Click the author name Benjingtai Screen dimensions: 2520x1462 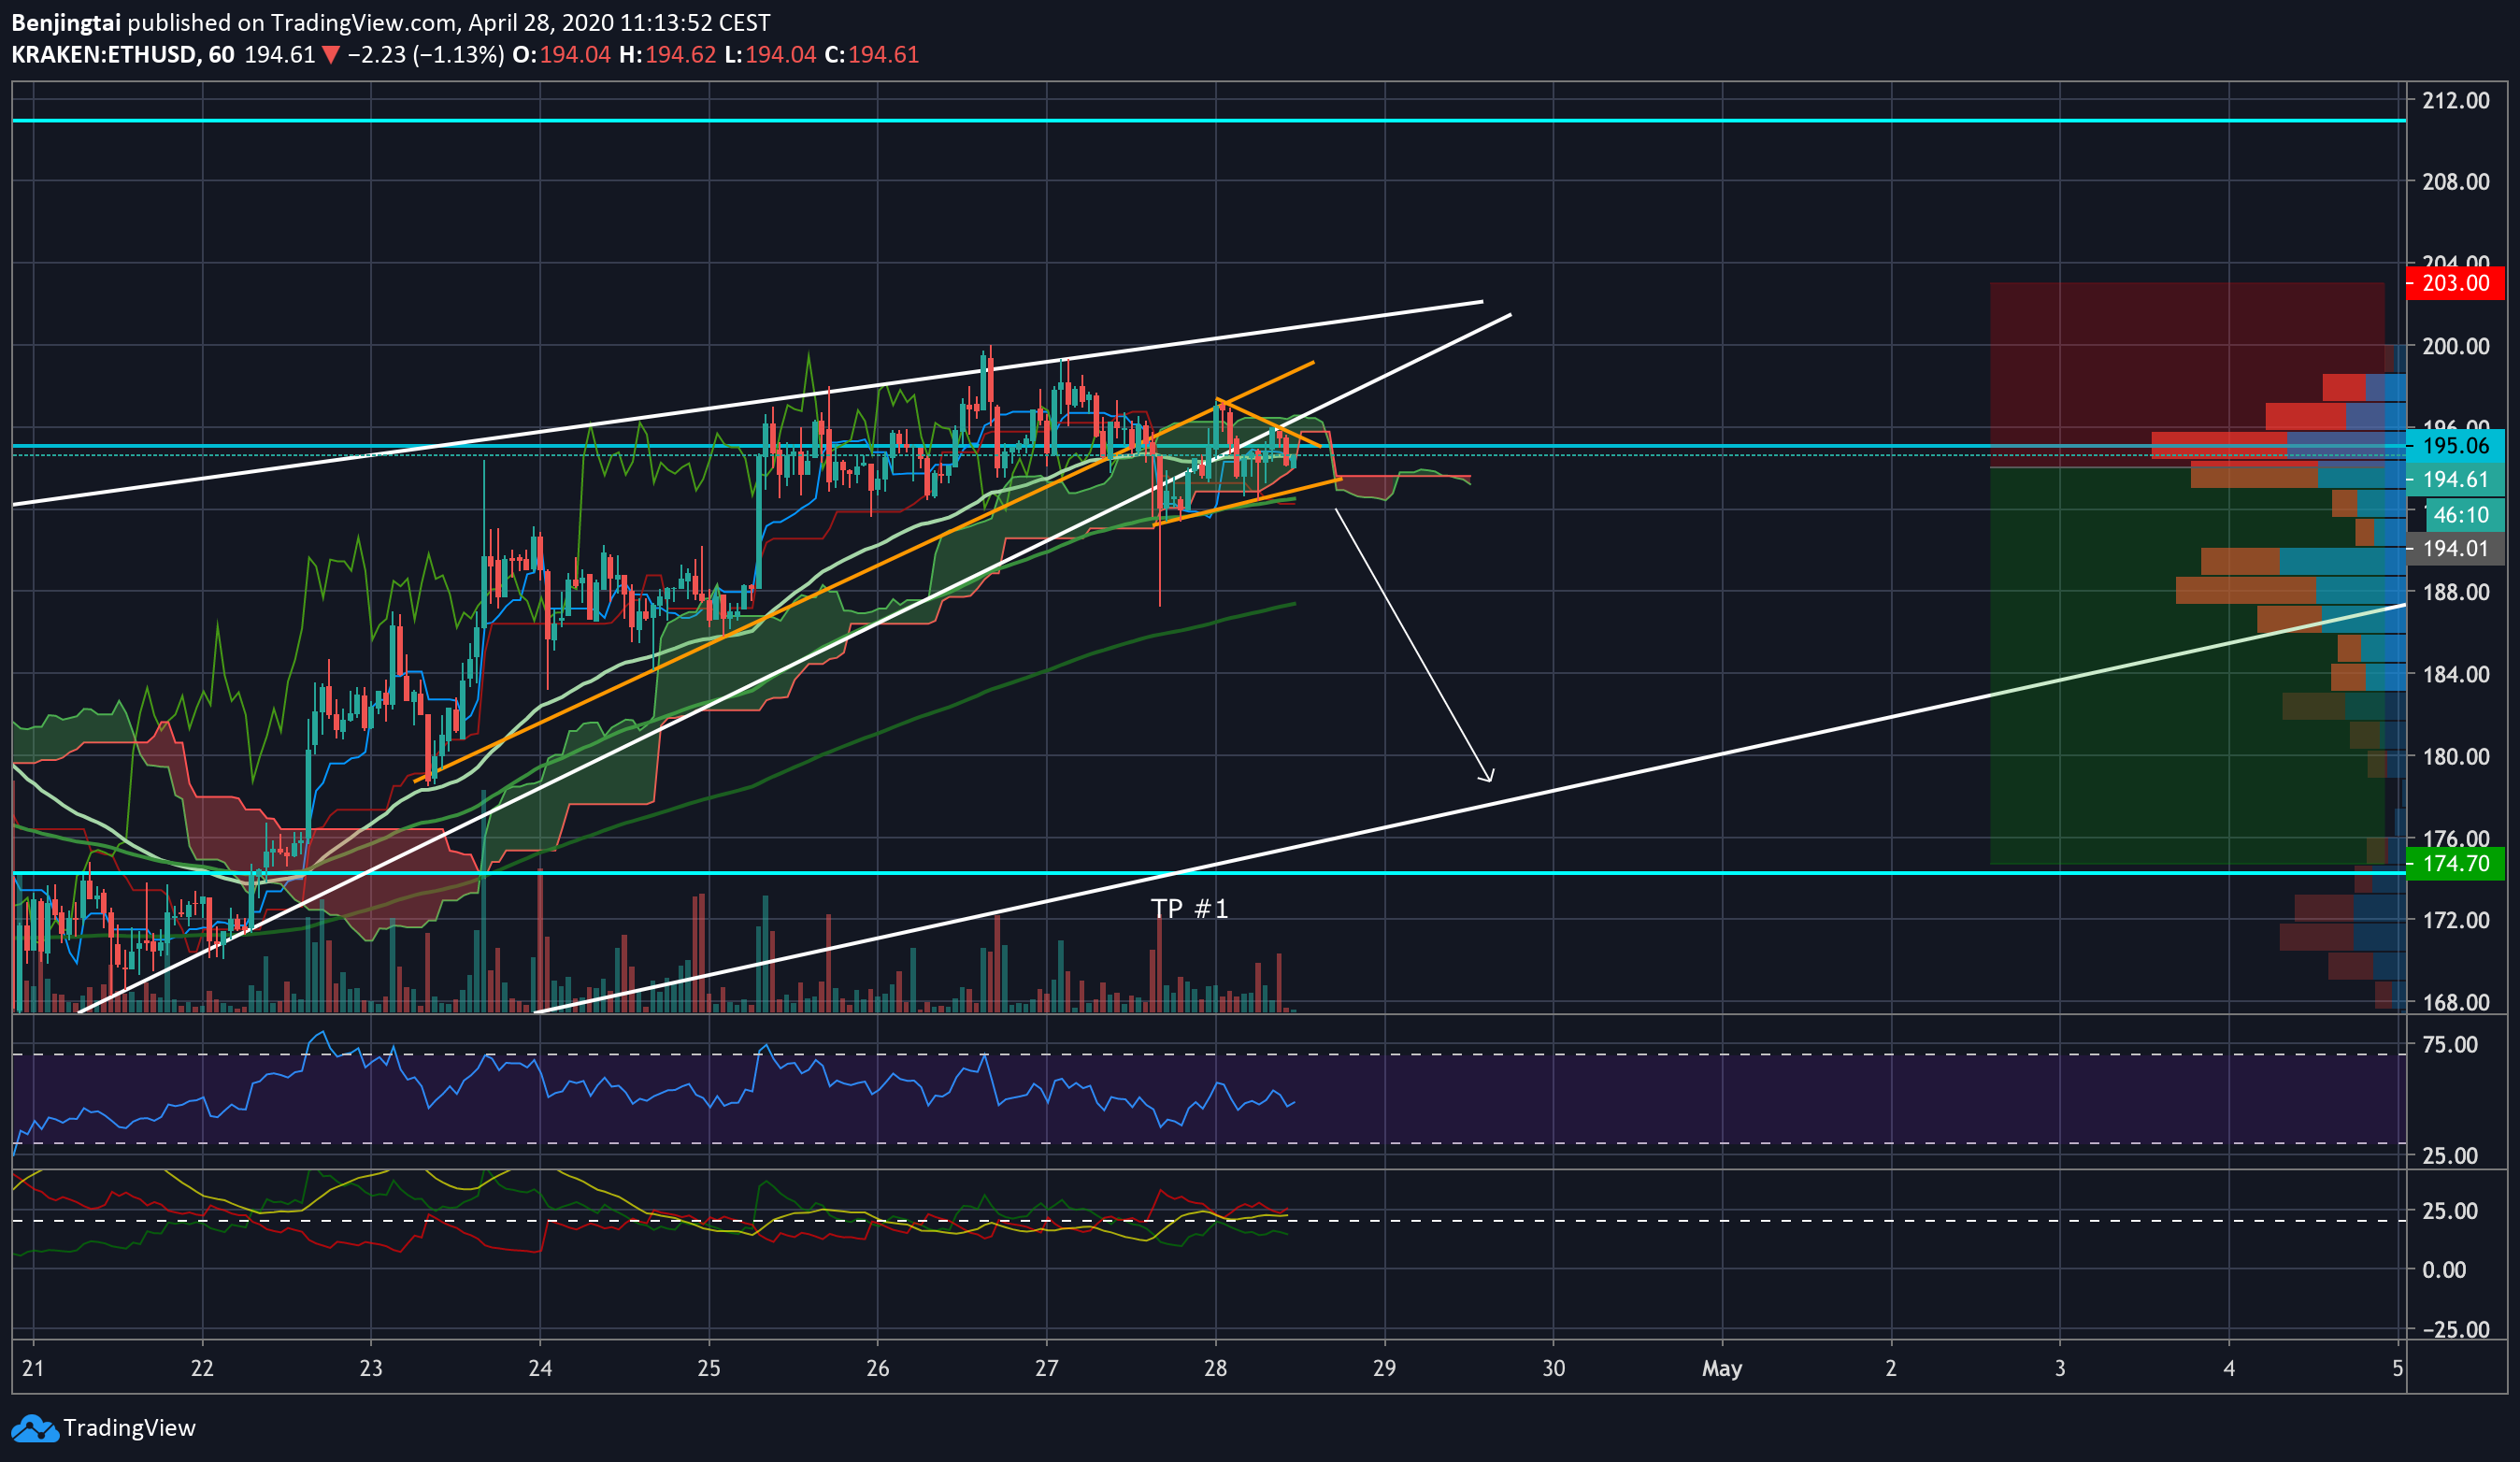pos(66,23)
